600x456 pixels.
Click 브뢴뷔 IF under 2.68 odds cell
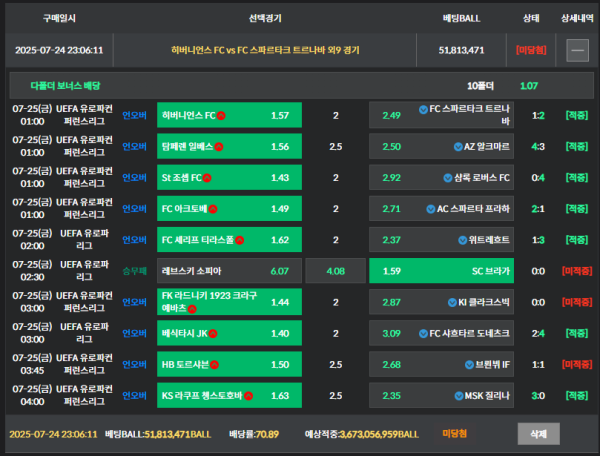click(x=441, y=364)
